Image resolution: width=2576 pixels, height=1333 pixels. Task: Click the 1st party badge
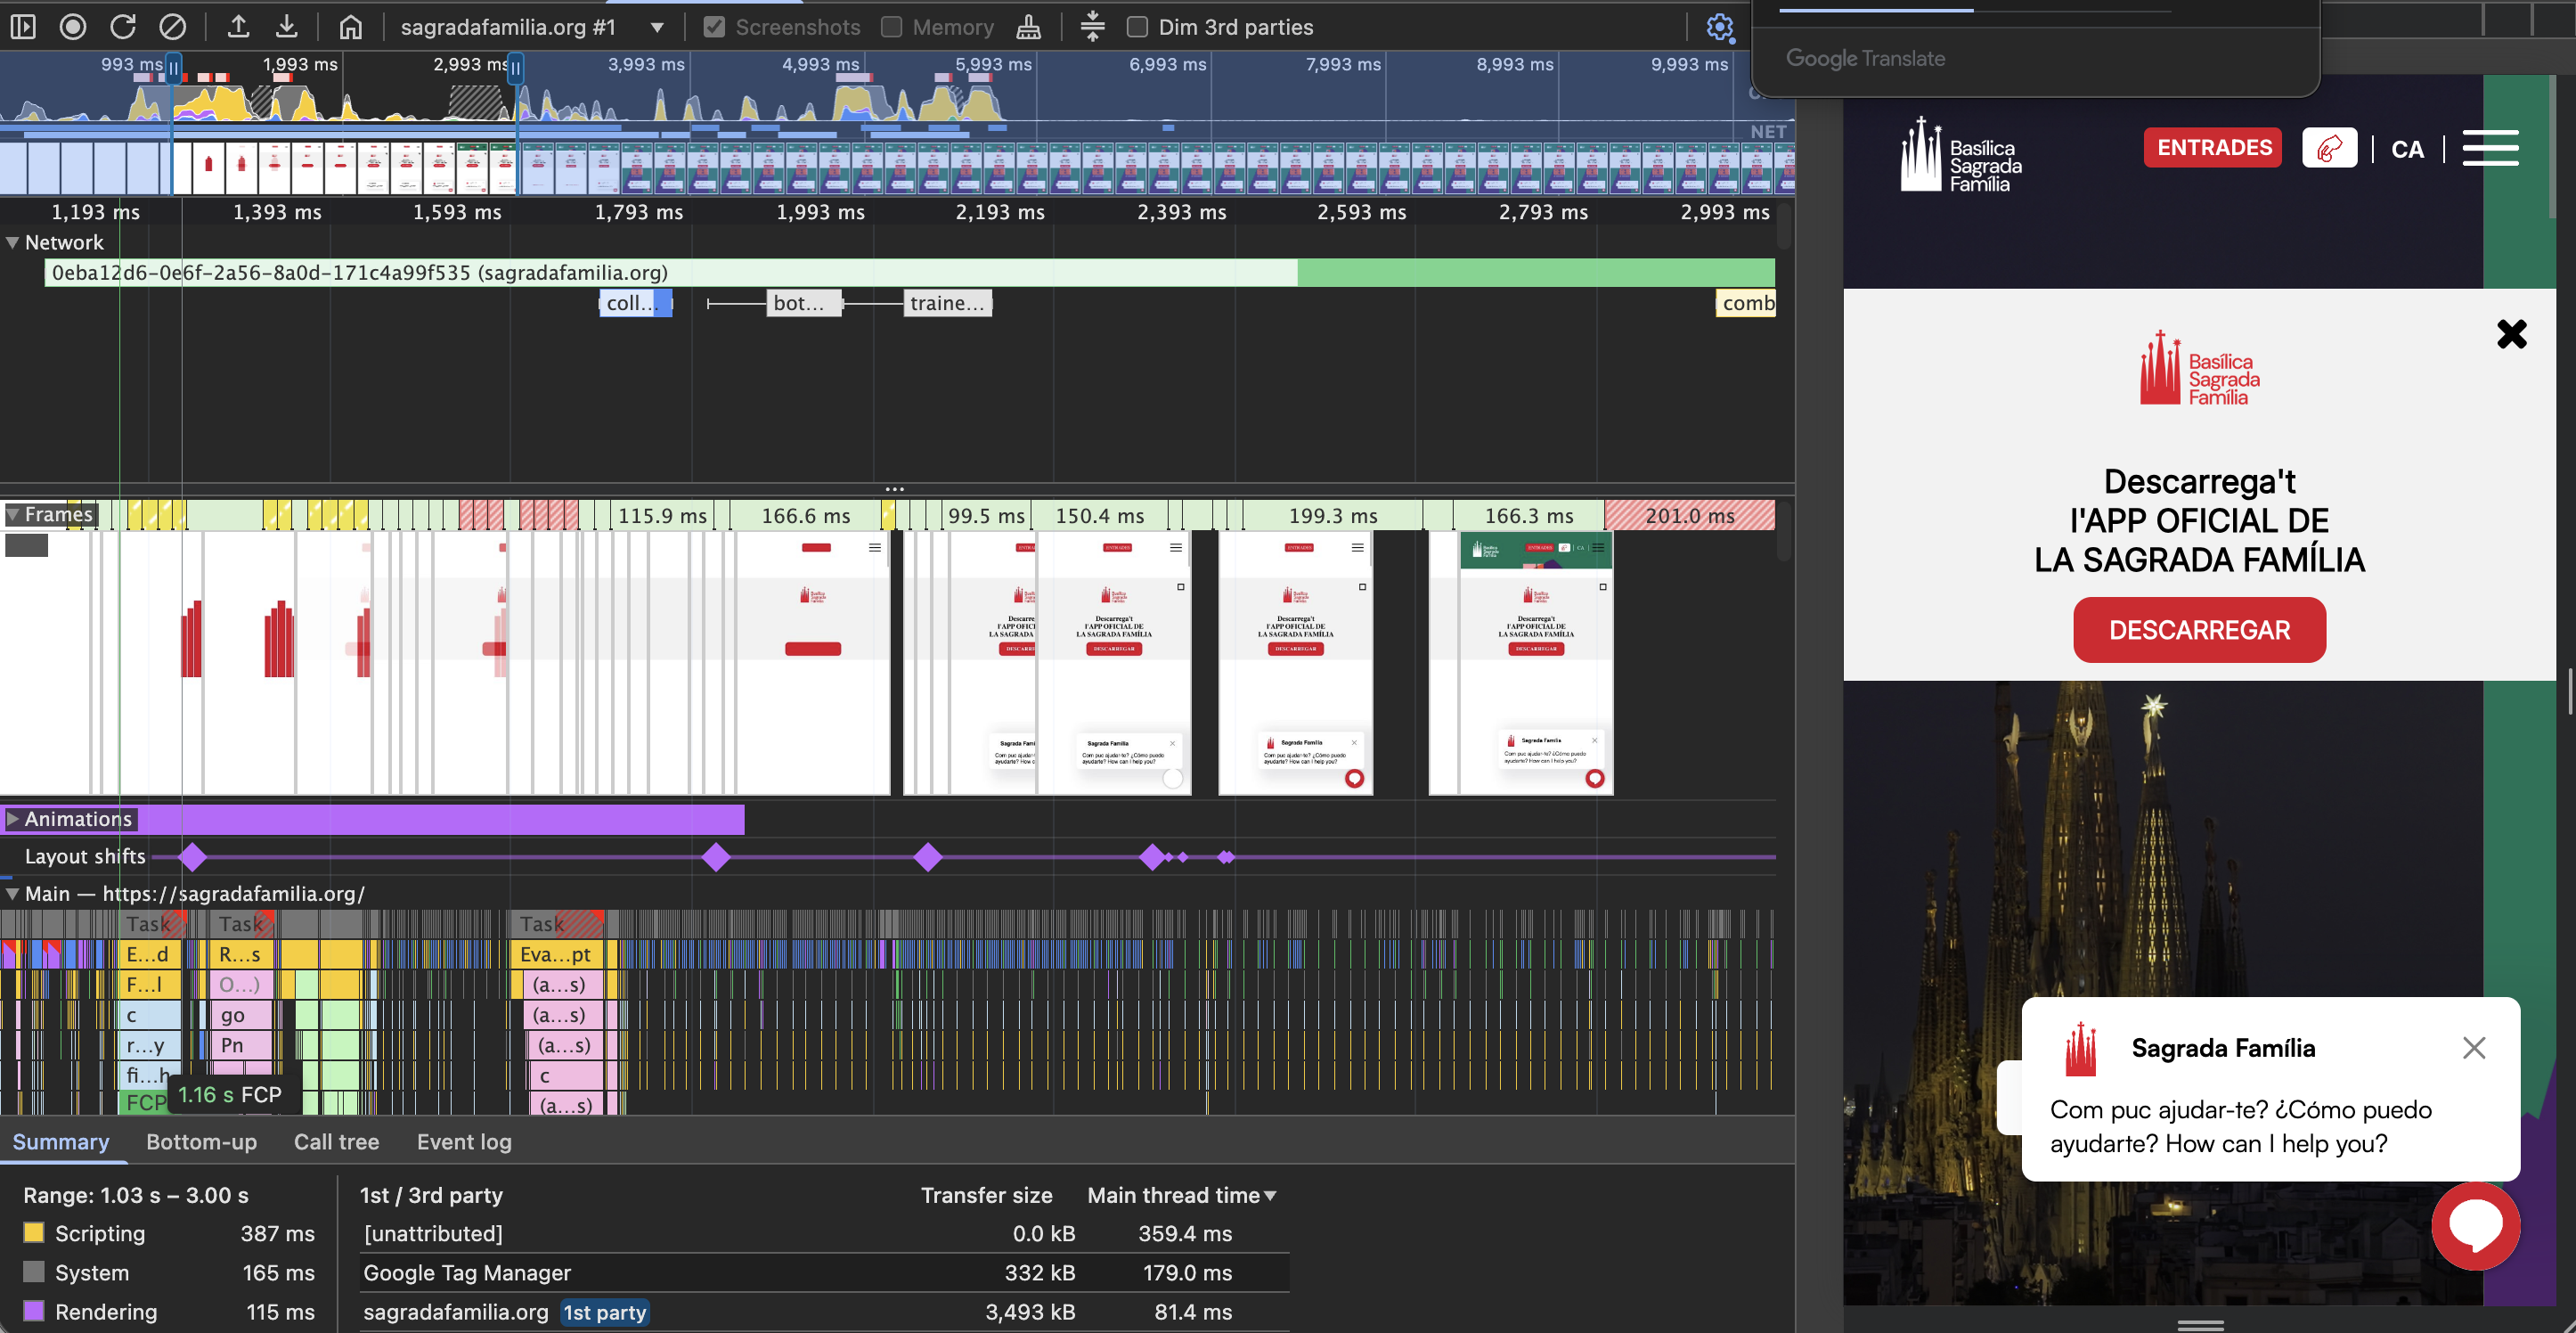(x=604, y=1312)
